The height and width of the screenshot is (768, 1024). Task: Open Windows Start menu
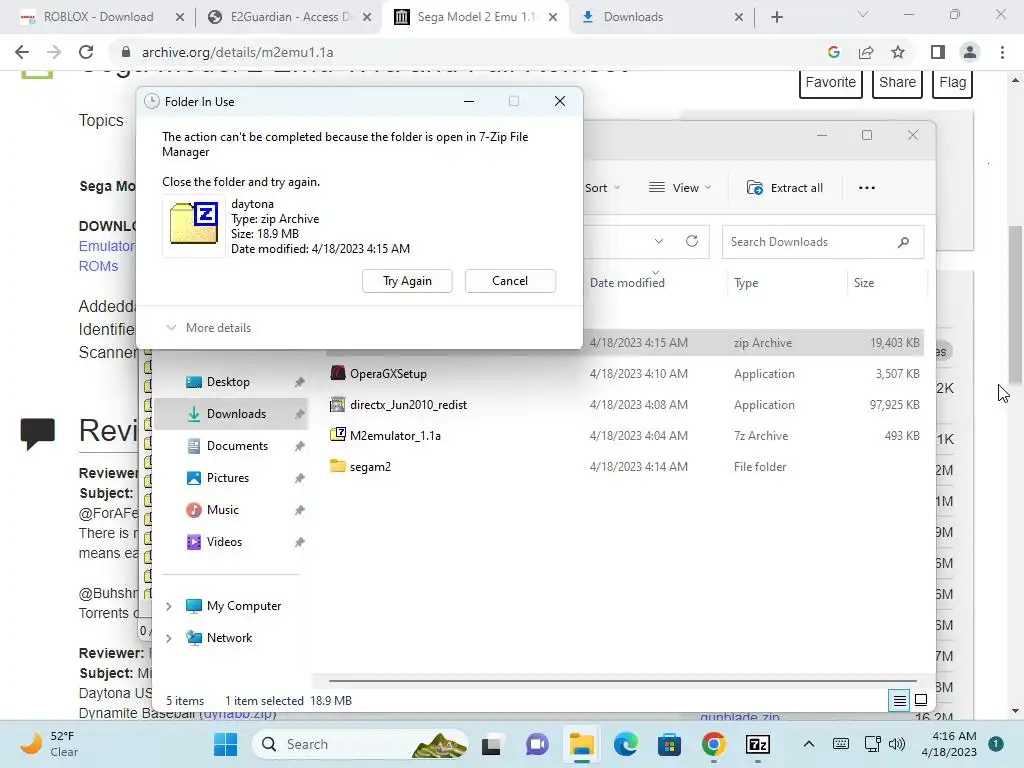tap(226, 744)
